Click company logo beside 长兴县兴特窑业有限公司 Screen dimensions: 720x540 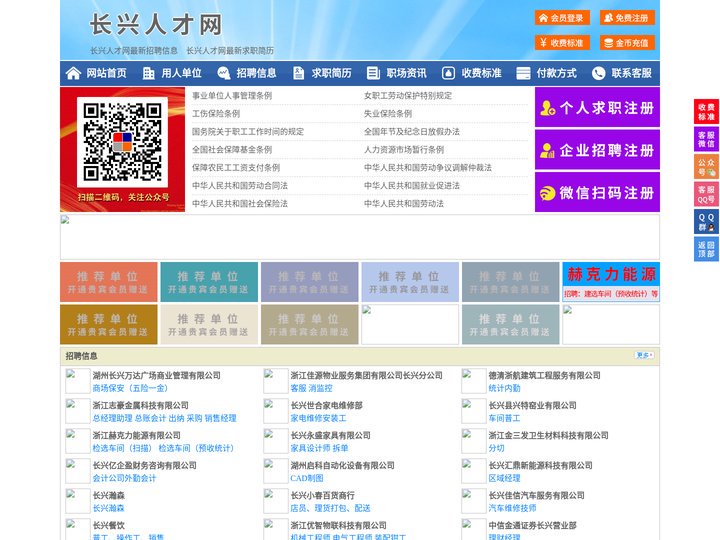(x=473, y=411)
